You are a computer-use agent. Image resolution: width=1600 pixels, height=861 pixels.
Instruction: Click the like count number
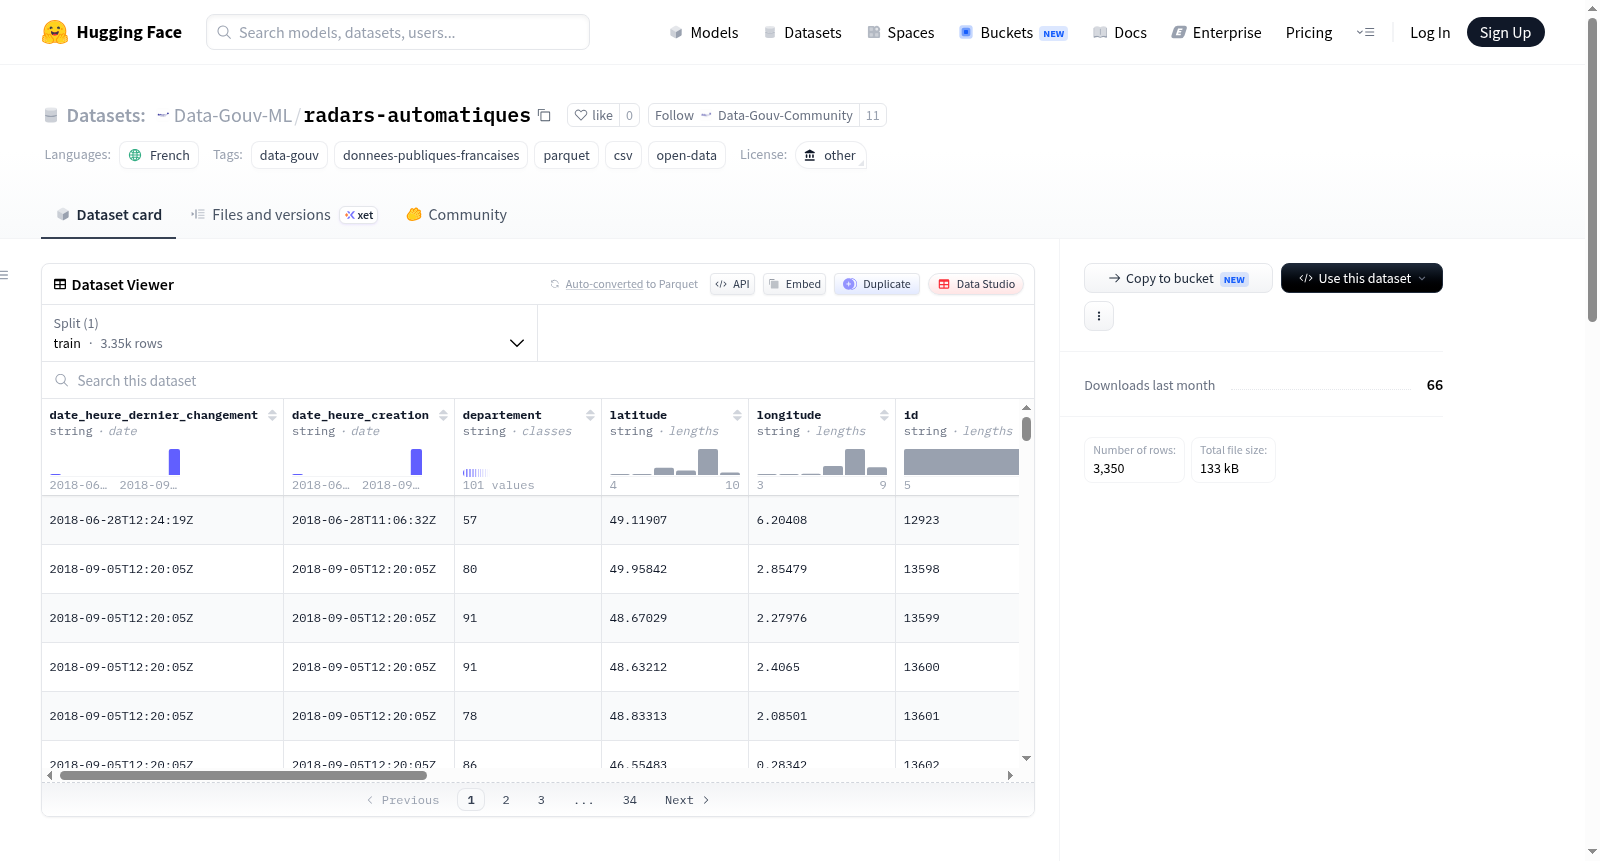[x=629, y=115]
